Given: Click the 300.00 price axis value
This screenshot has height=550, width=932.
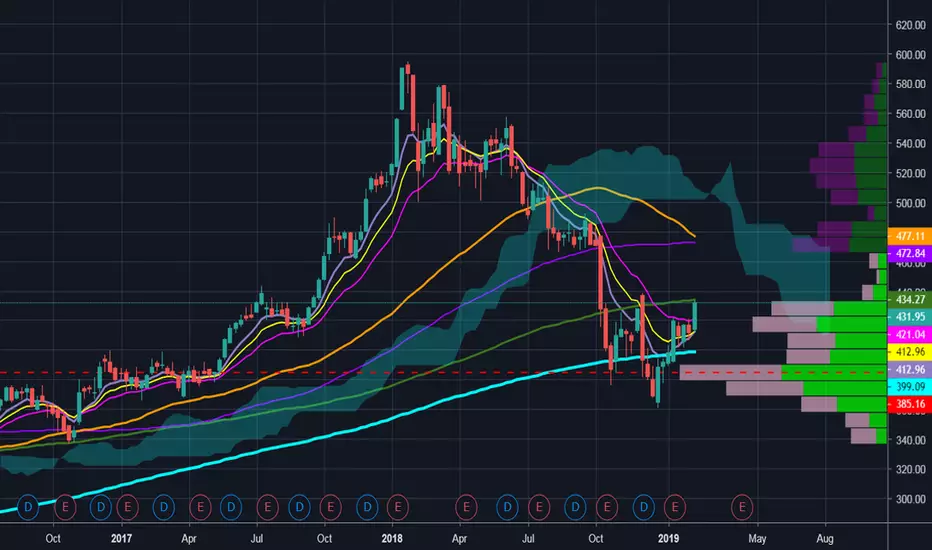Looking at the screenshot, I should [x=911, y=499].
